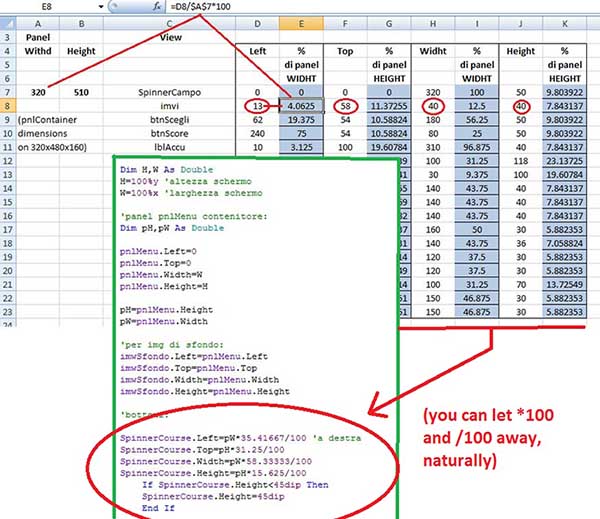Click the Top header cell in column F
This screenshot has width=600, height=519.
(x=345, y=51)
